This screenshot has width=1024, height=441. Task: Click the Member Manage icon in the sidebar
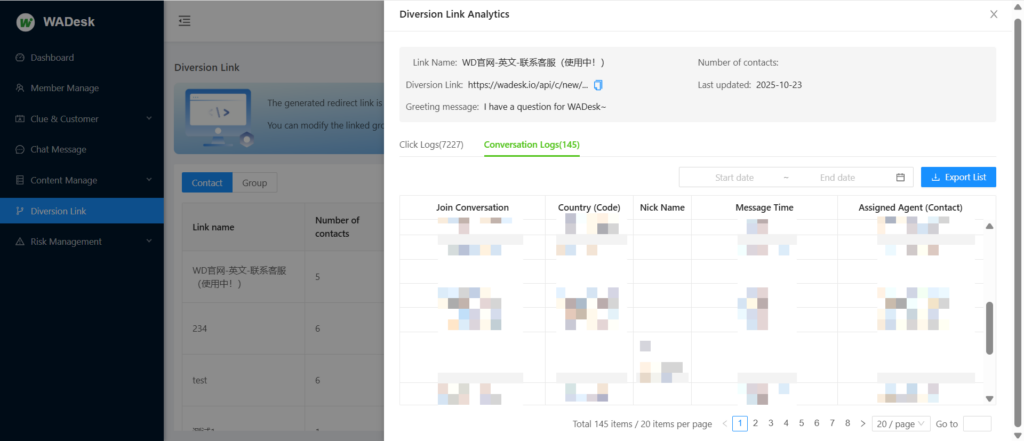coord(20,88)
